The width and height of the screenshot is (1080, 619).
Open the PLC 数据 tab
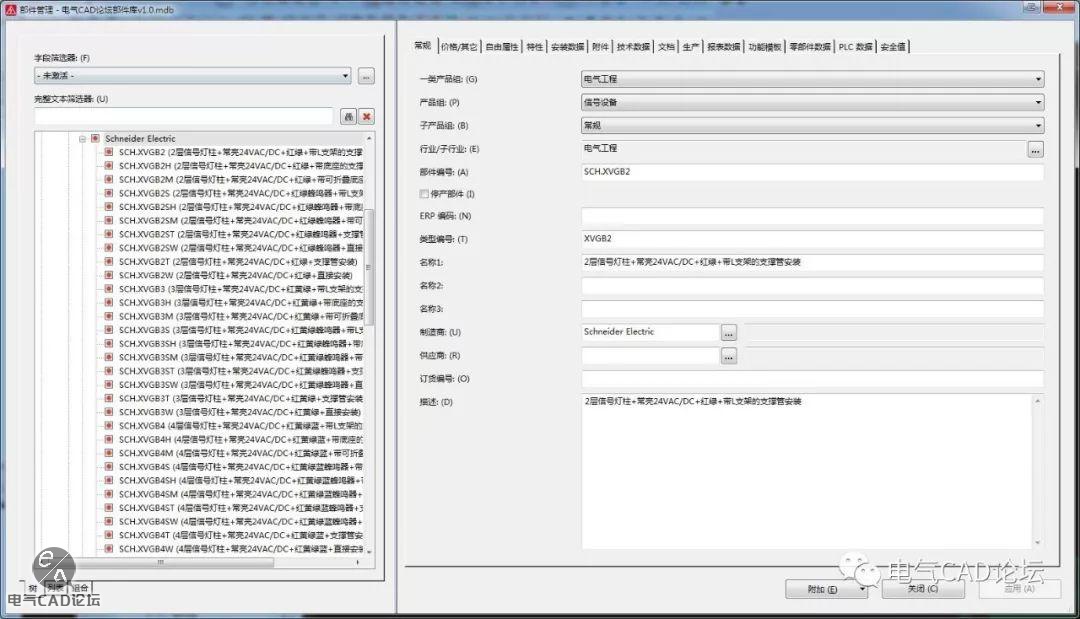855,47
